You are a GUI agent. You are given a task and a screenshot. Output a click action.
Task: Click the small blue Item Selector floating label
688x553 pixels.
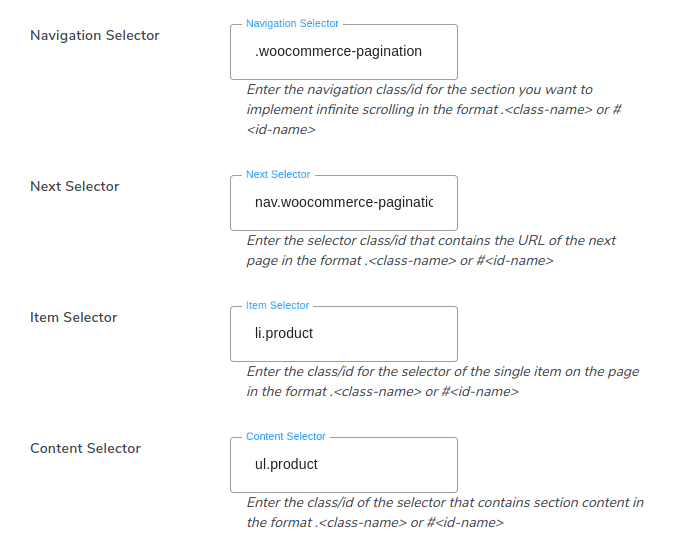[x=277, y=305]
